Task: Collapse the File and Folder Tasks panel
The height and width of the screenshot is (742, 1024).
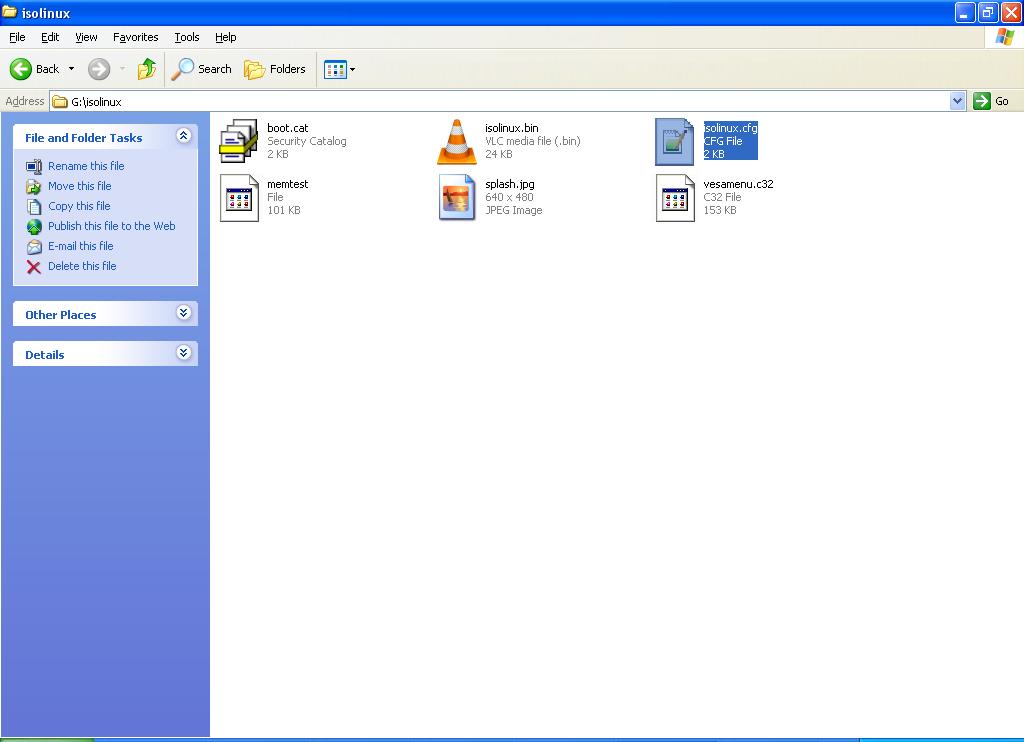Action: pyautogui.click(x=183, y=136)
